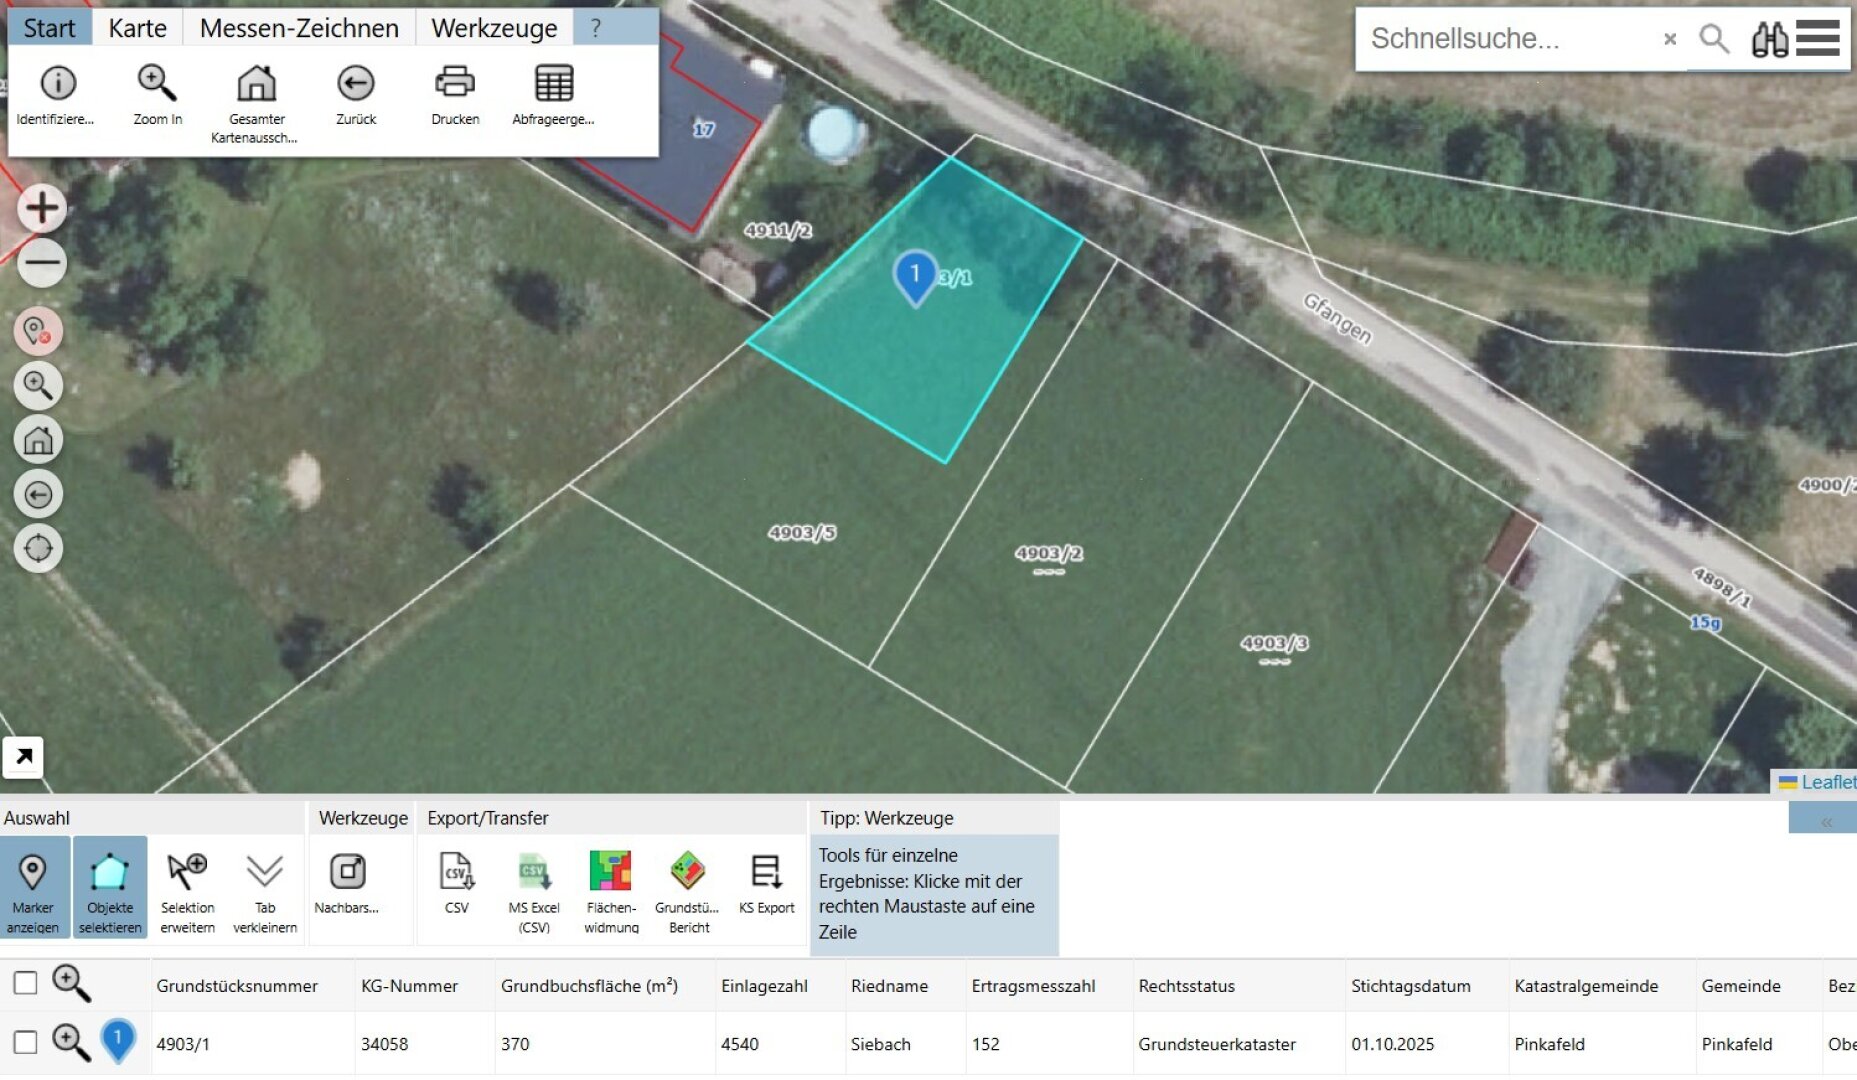1857x1080 pixels.
Task: Expand the map via the corner arrow
Action: click(22, 757)
